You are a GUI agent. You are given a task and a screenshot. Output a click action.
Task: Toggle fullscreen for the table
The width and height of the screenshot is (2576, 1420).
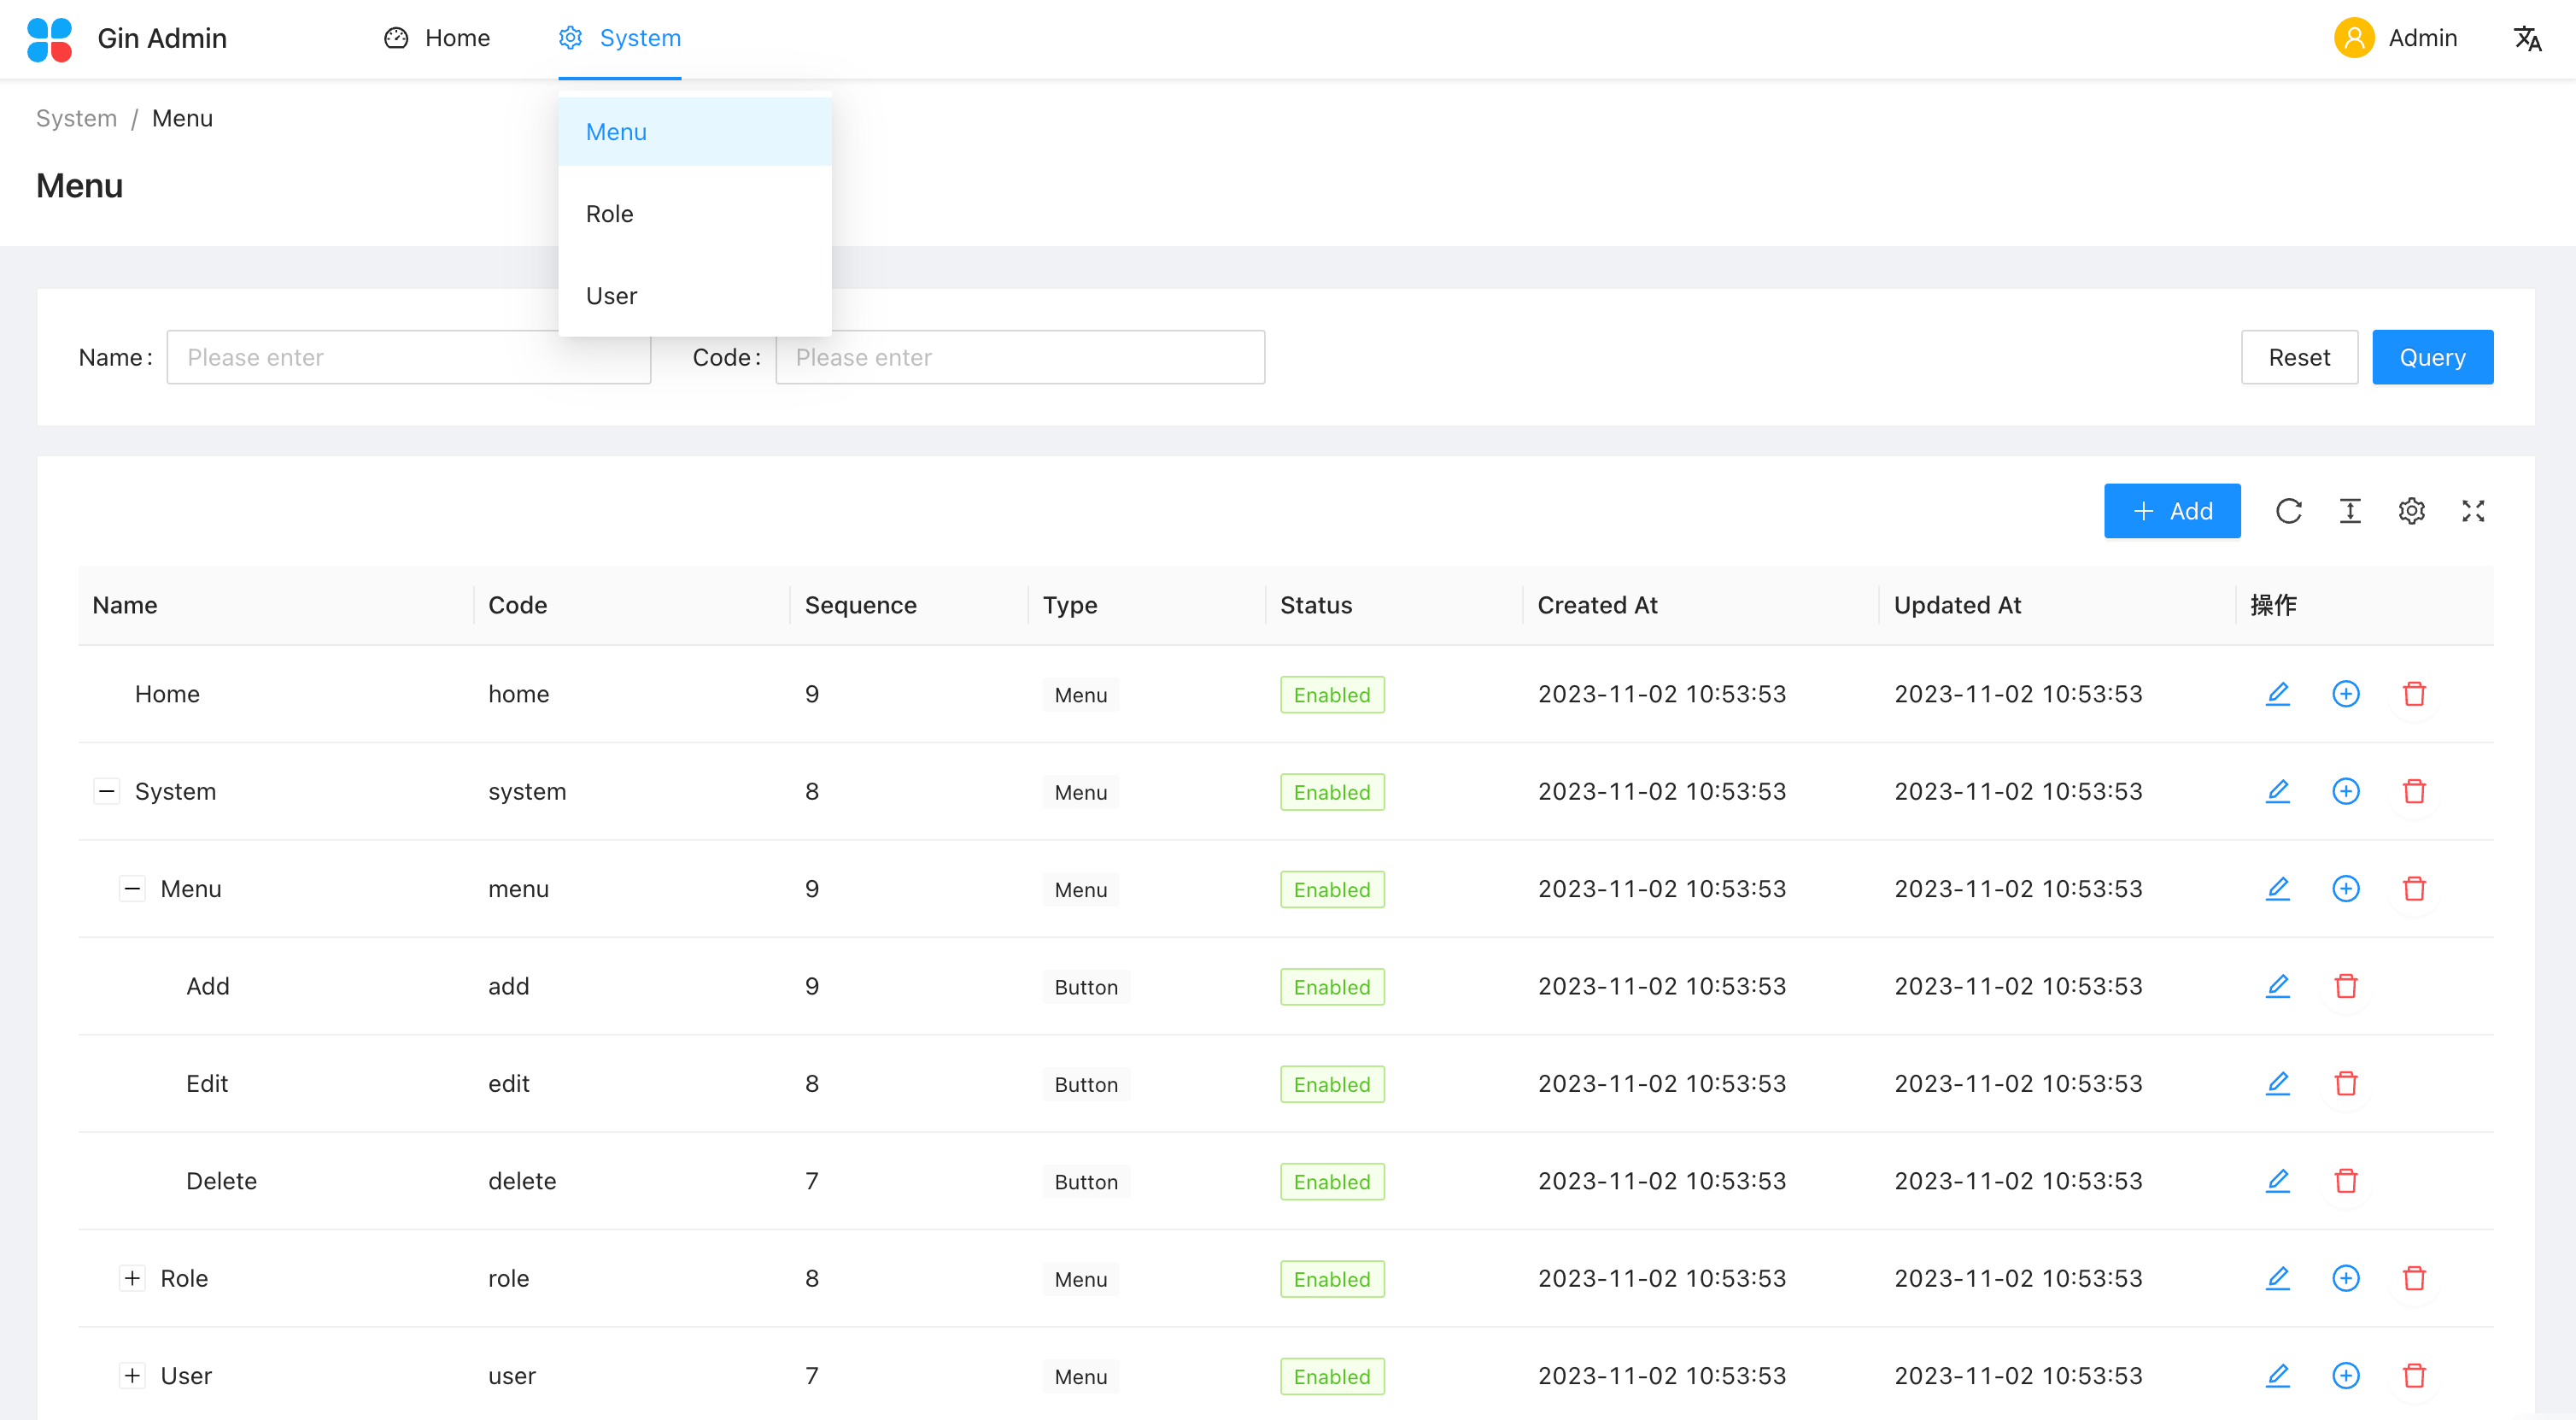pos(2472,511)
